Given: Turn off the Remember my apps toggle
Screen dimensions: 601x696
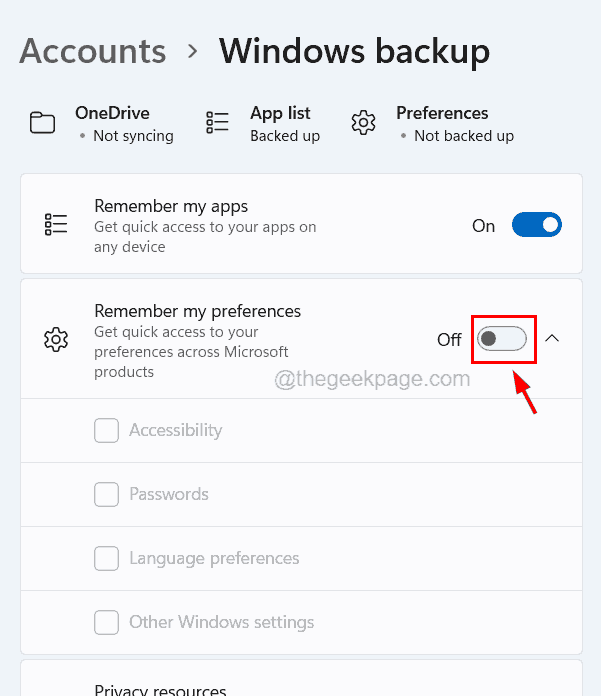Looking at the screenshot, I should tap(537, 226).
